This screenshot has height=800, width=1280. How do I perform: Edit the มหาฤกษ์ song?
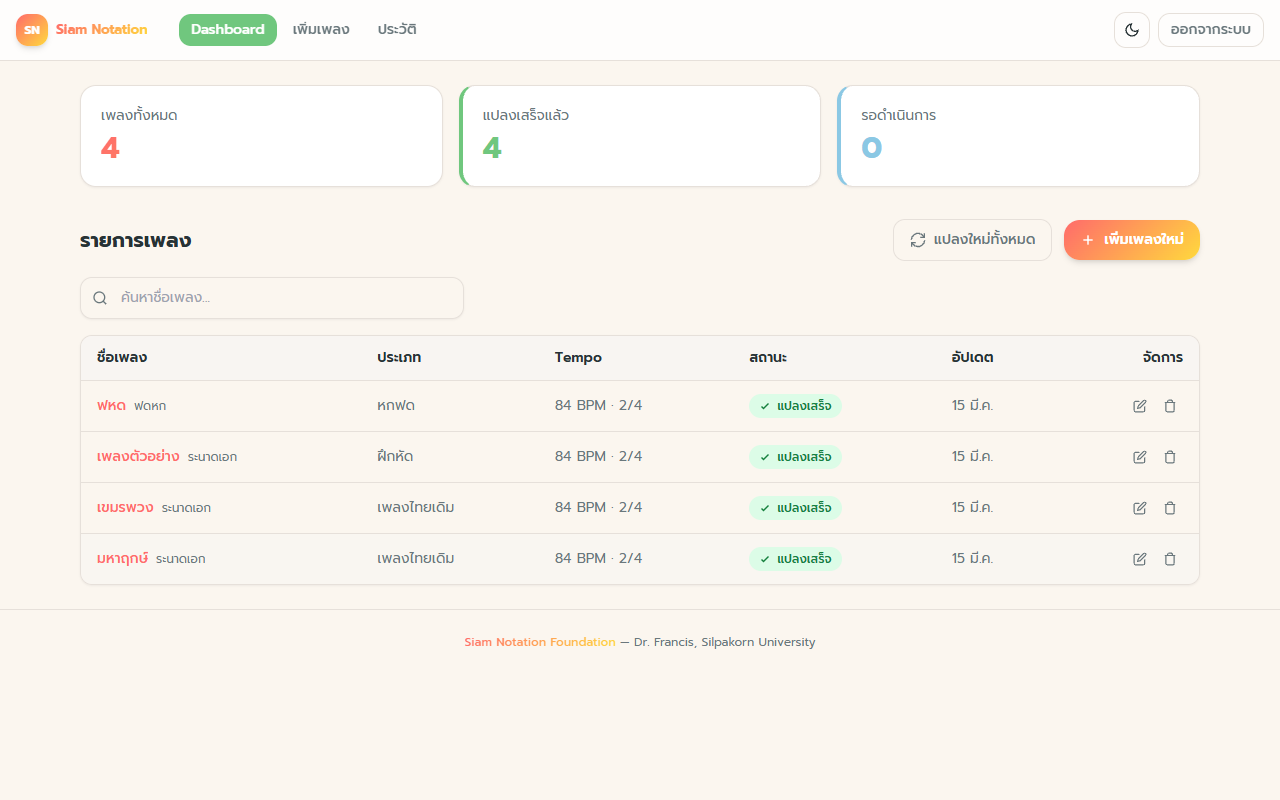point(1140,559)
